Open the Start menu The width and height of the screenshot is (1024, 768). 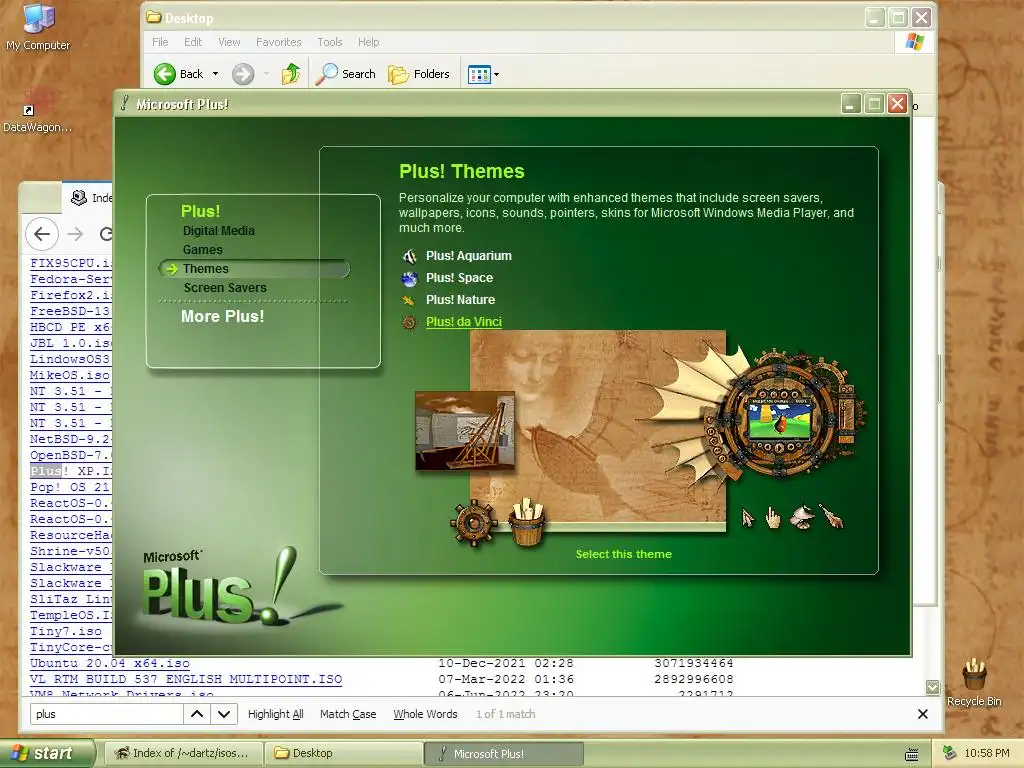[46, 754]
